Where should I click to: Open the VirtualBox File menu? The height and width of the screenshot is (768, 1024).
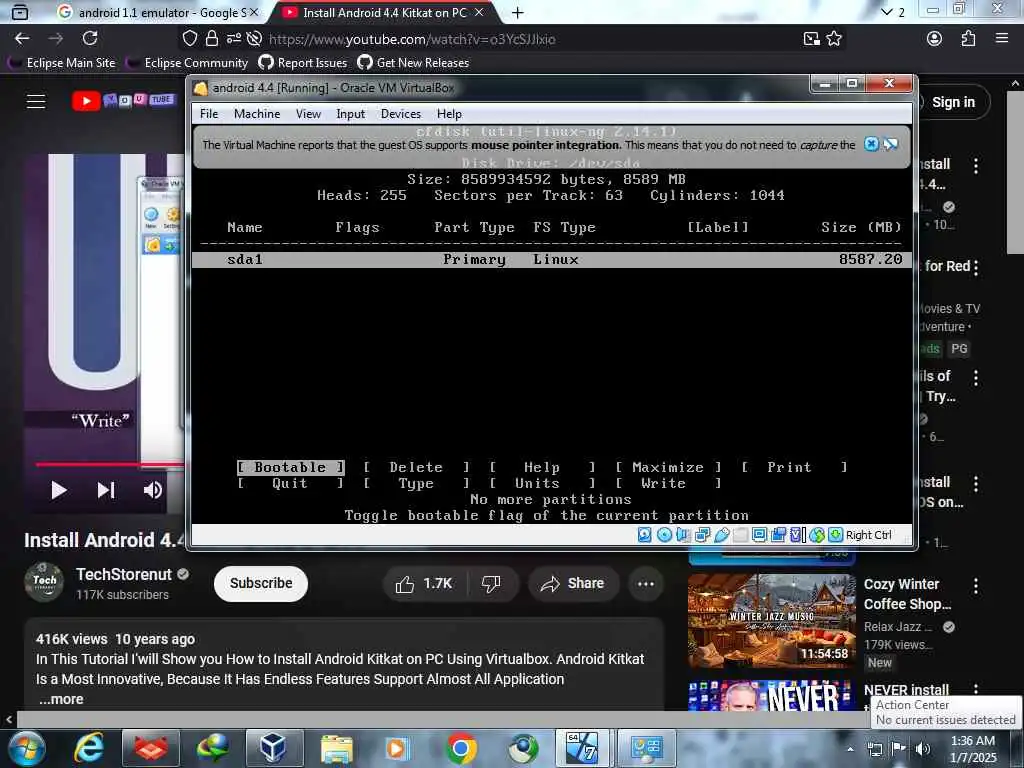pyautogui.click(x=209, y=114)
